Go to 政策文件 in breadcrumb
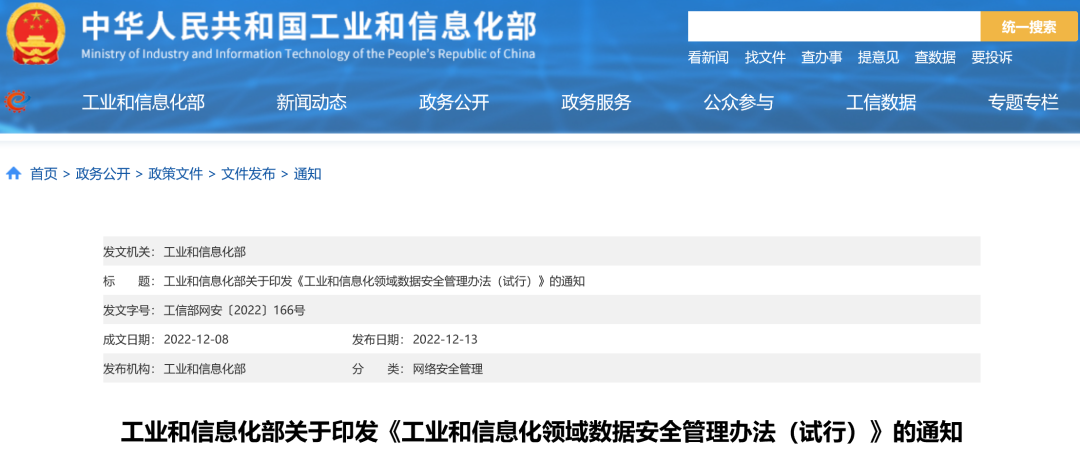 (x=176, y=174)
